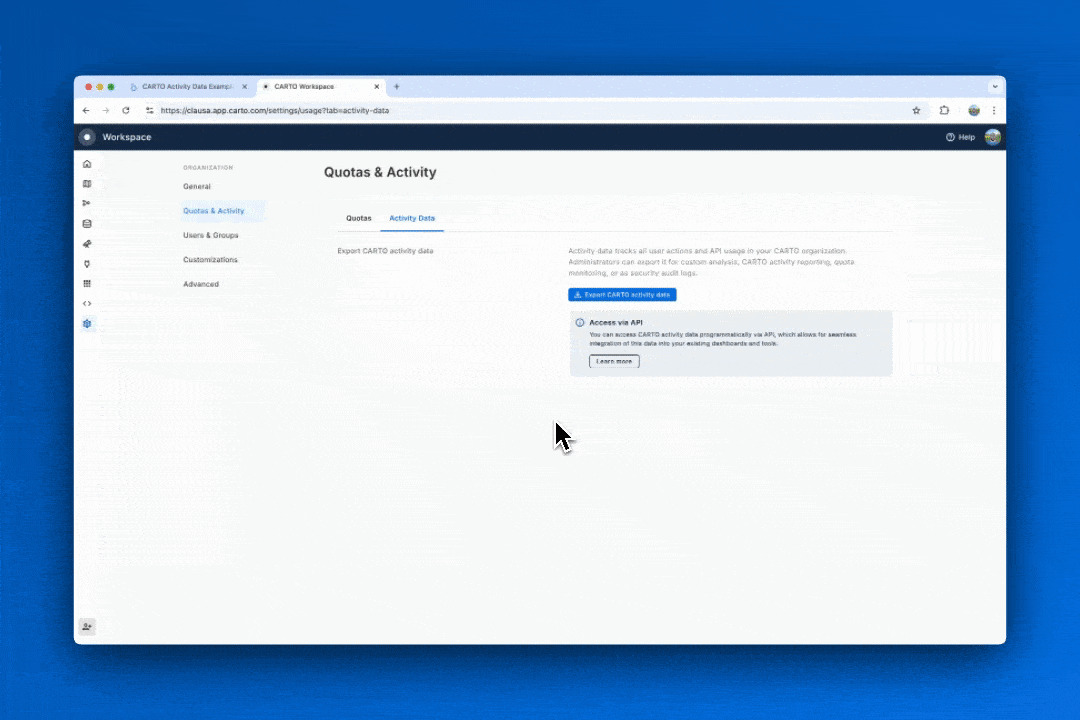
Task: Open Help in the top header
Action: coord(960,137)
